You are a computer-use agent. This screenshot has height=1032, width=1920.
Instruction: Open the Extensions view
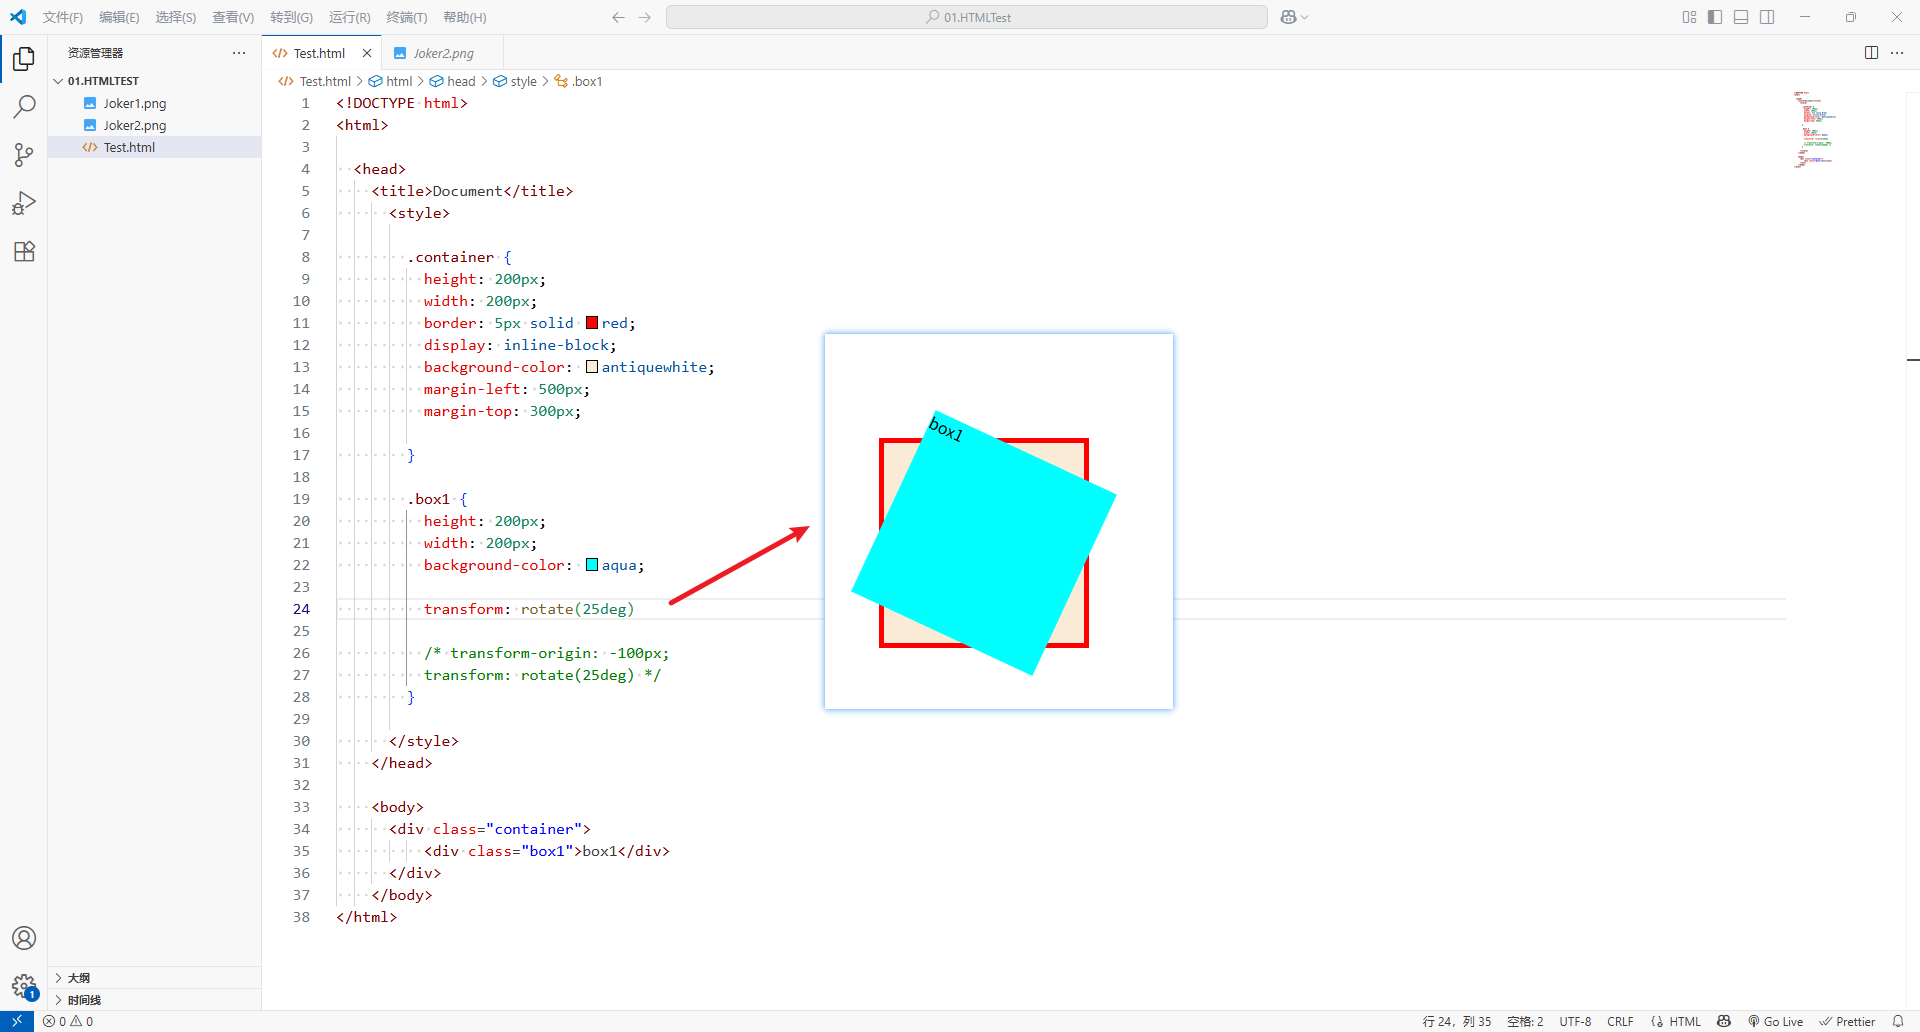[24, 251]
